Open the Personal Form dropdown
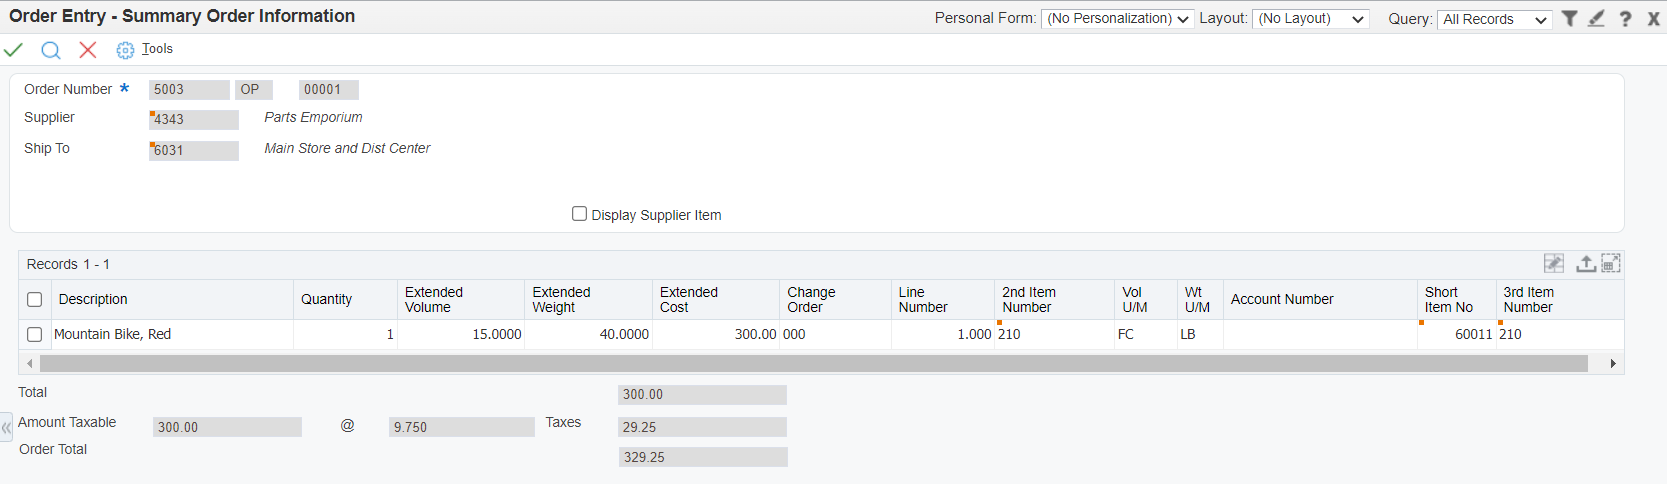 [x=1118, y=18]
